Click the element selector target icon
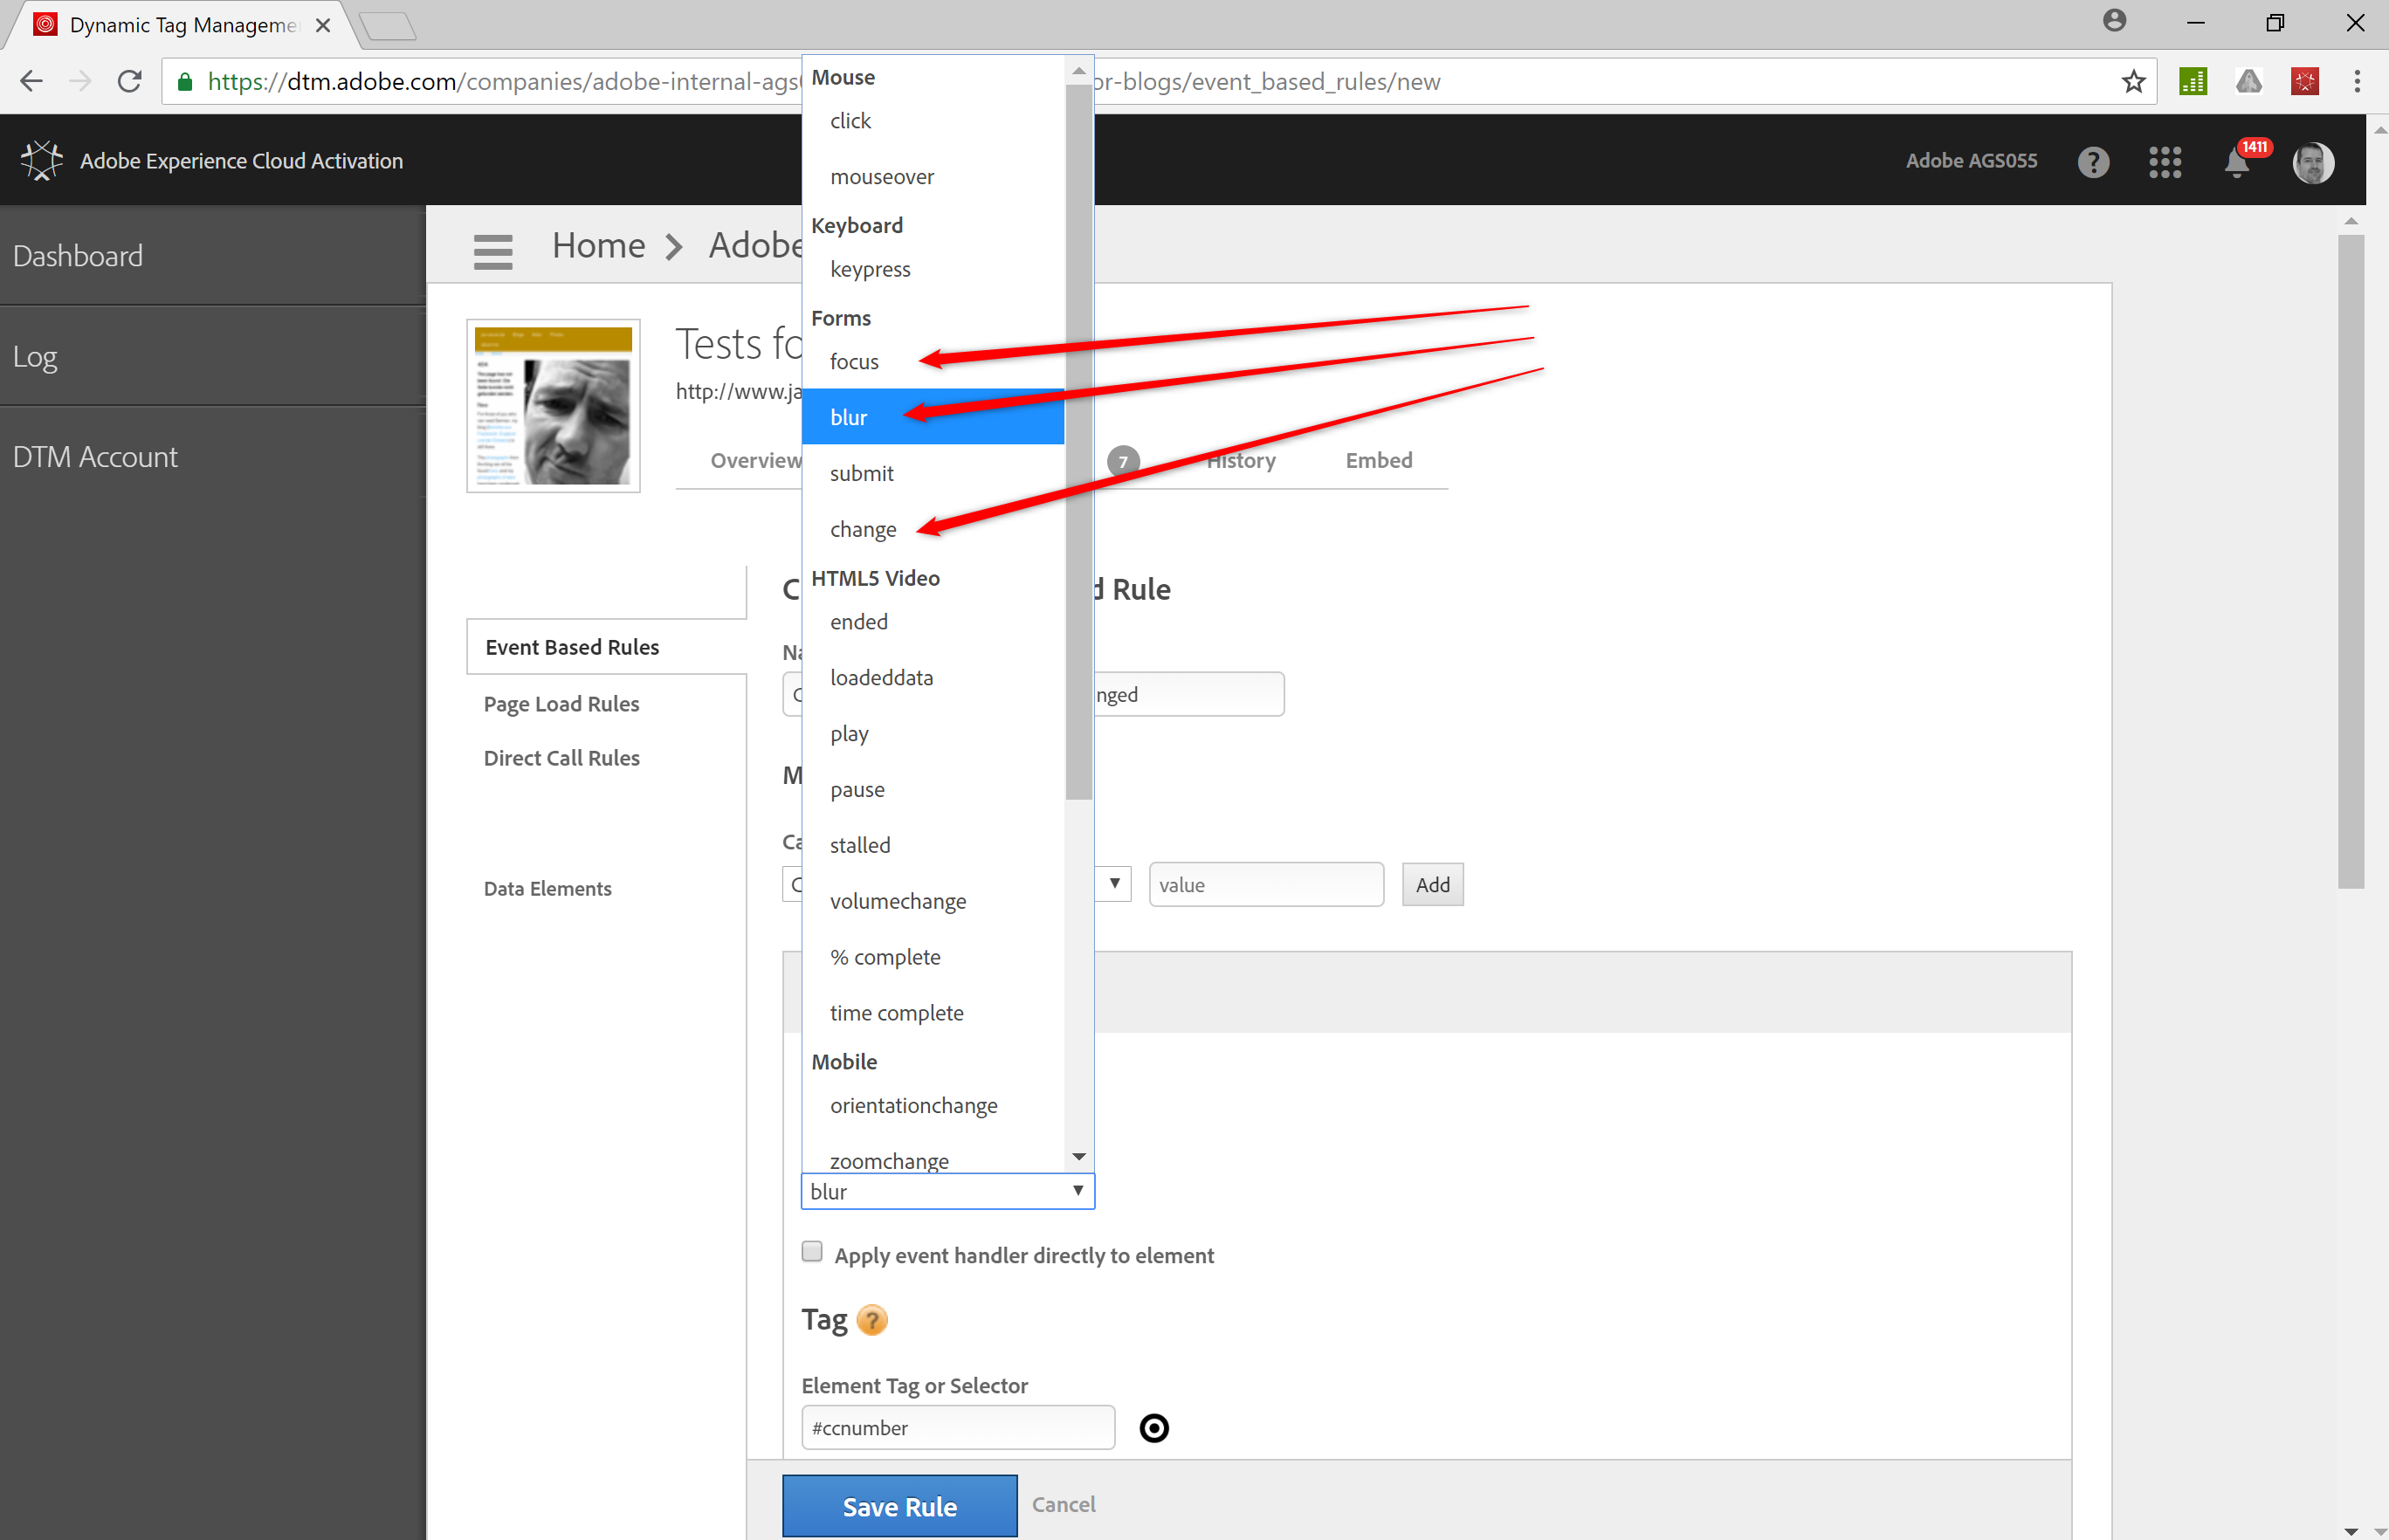The image size is (2389, 1540). click(1154, 1428)
